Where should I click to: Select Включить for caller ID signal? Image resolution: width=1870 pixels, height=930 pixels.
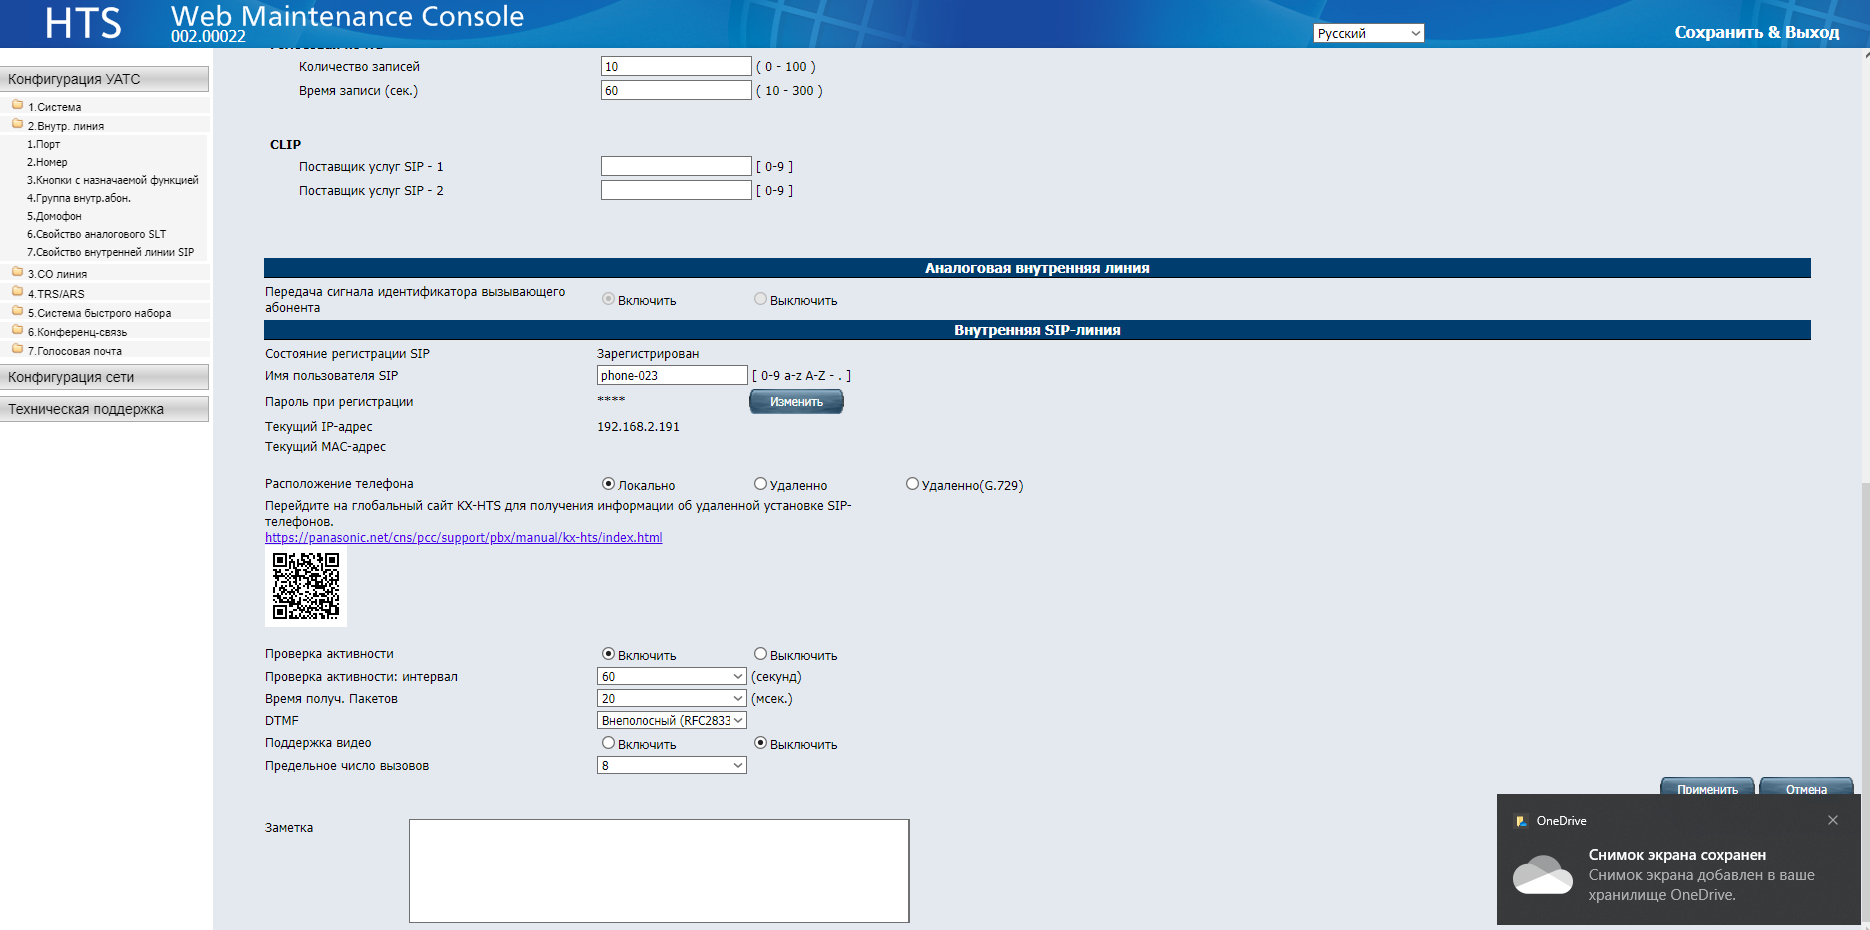tap(608, 299)
